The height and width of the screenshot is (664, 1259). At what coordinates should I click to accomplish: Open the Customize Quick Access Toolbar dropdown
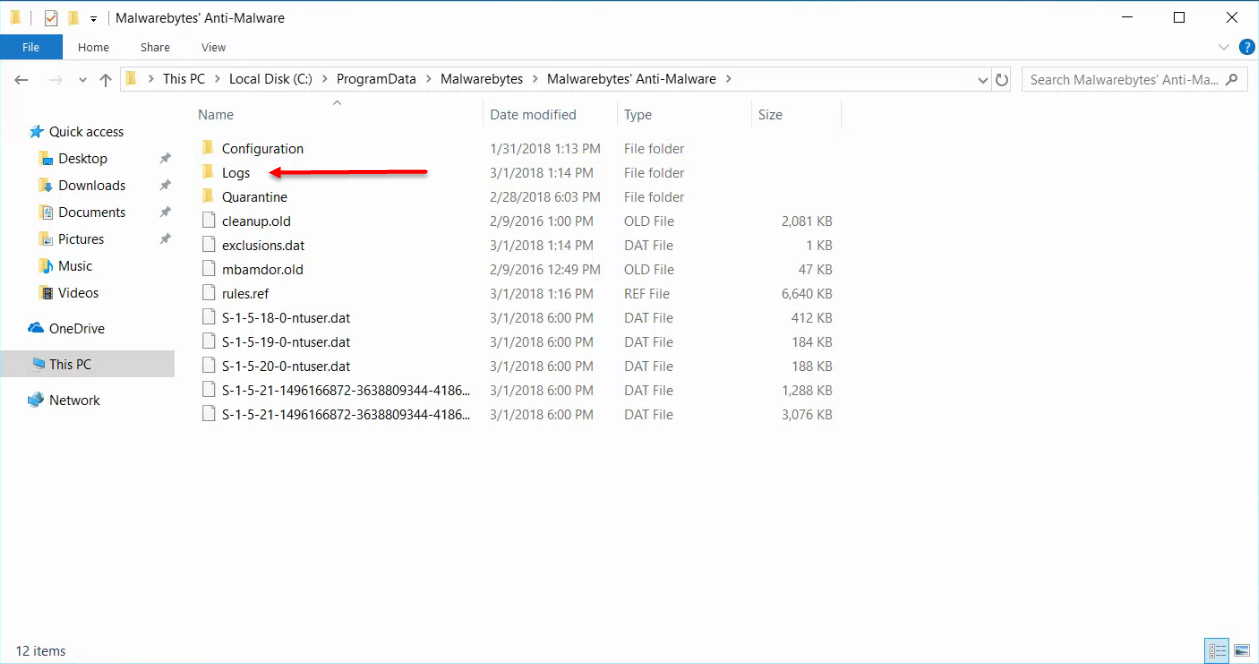pyautogui.click(x=93, y=18)
